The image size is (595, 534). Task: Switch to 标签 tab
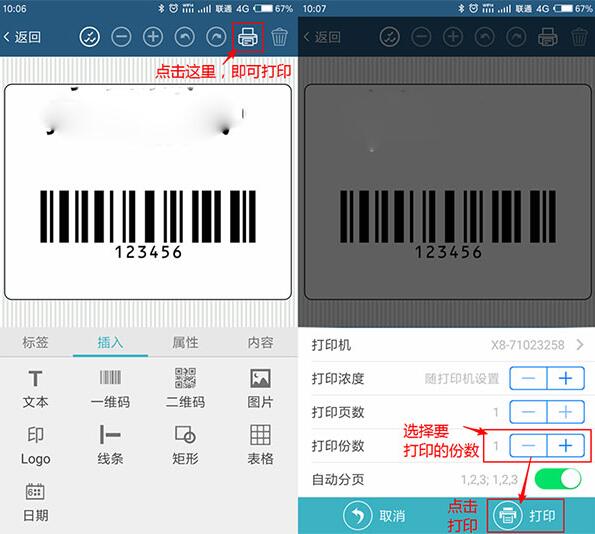tap(35, 342)
